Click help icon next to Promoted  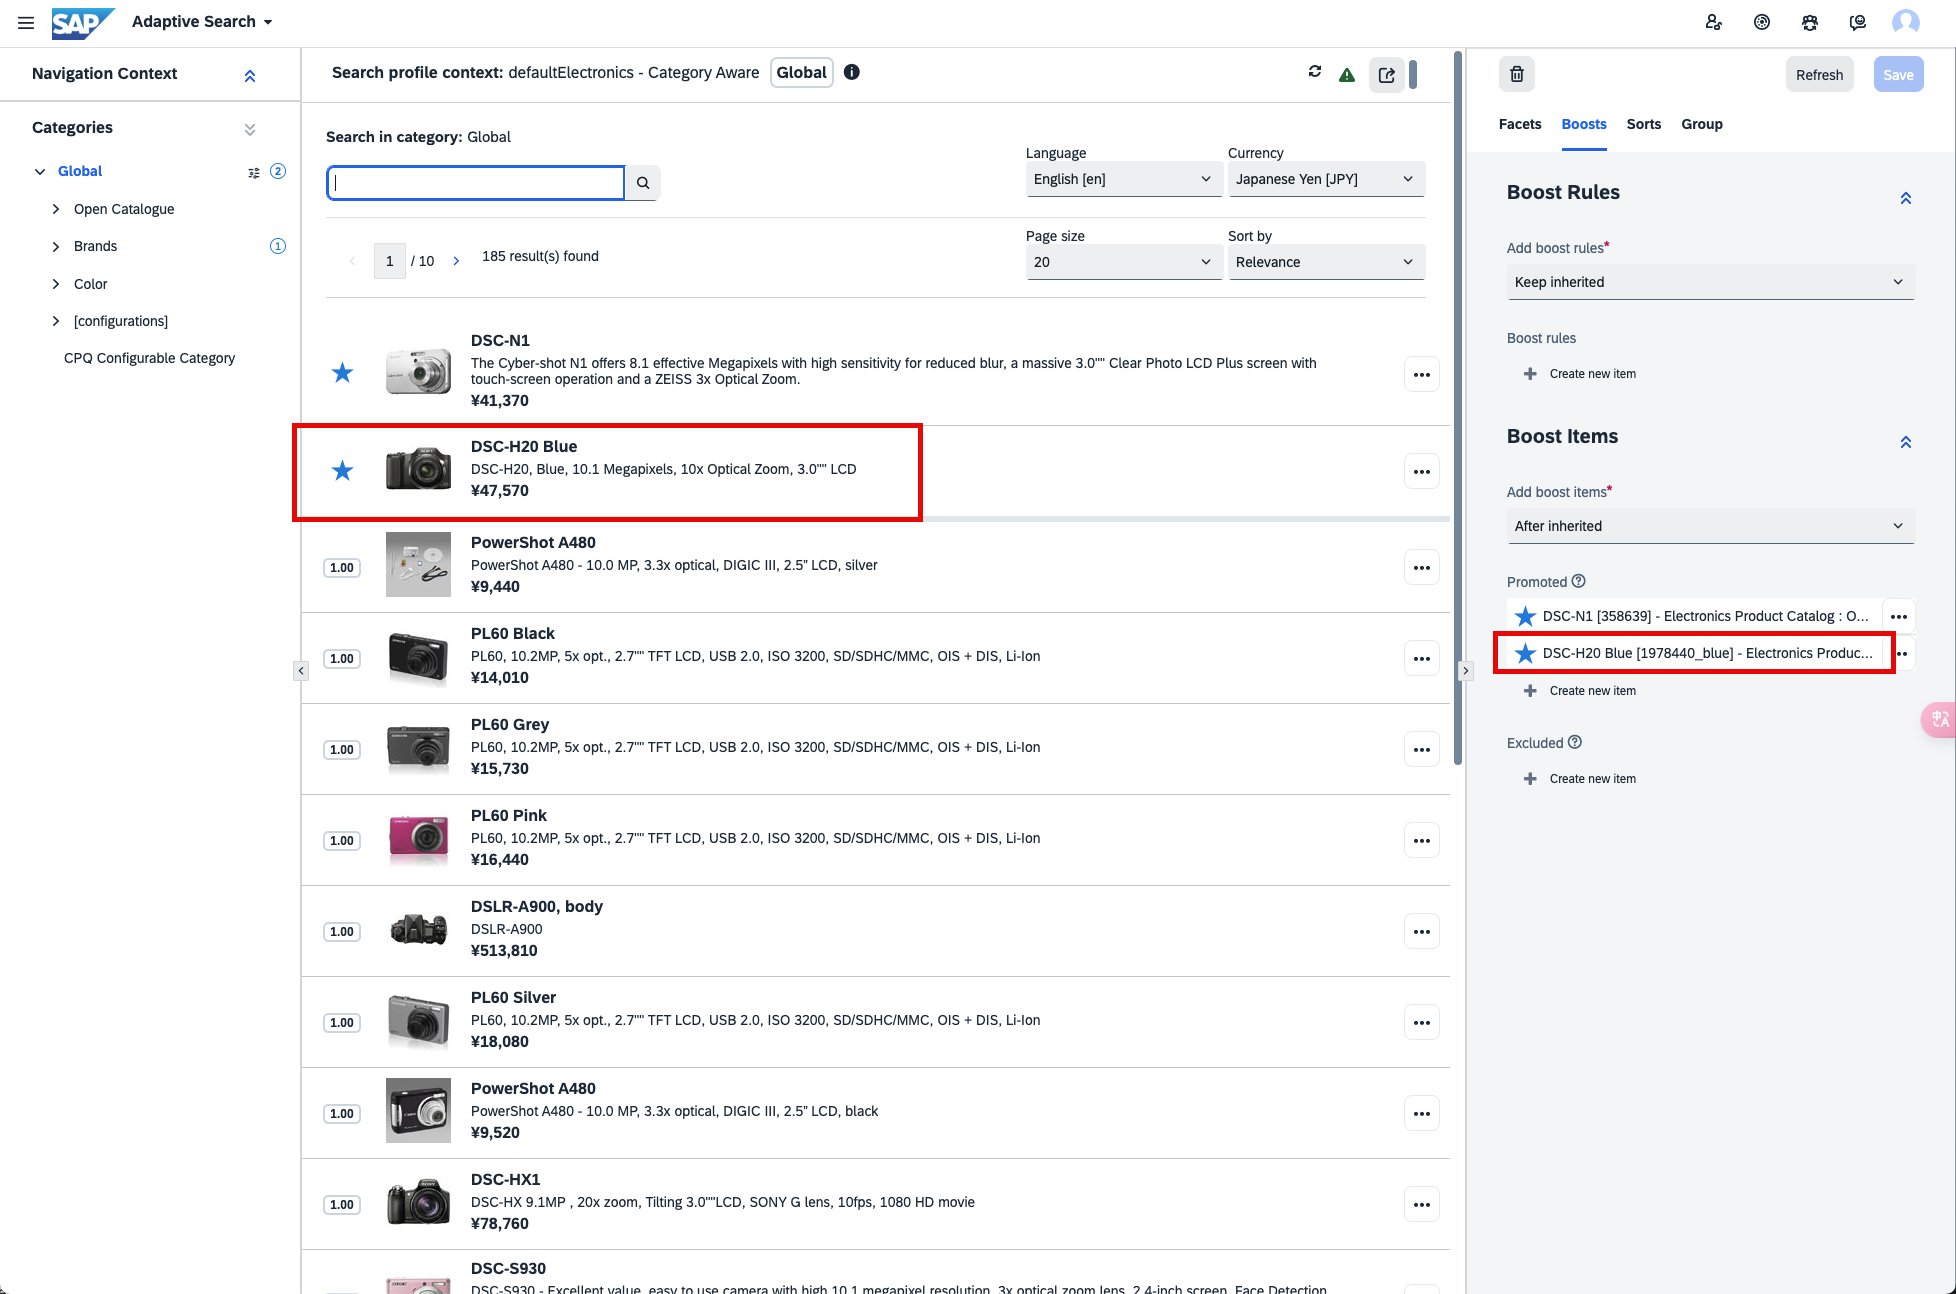pyautogui.click(x=1579, y=581)
